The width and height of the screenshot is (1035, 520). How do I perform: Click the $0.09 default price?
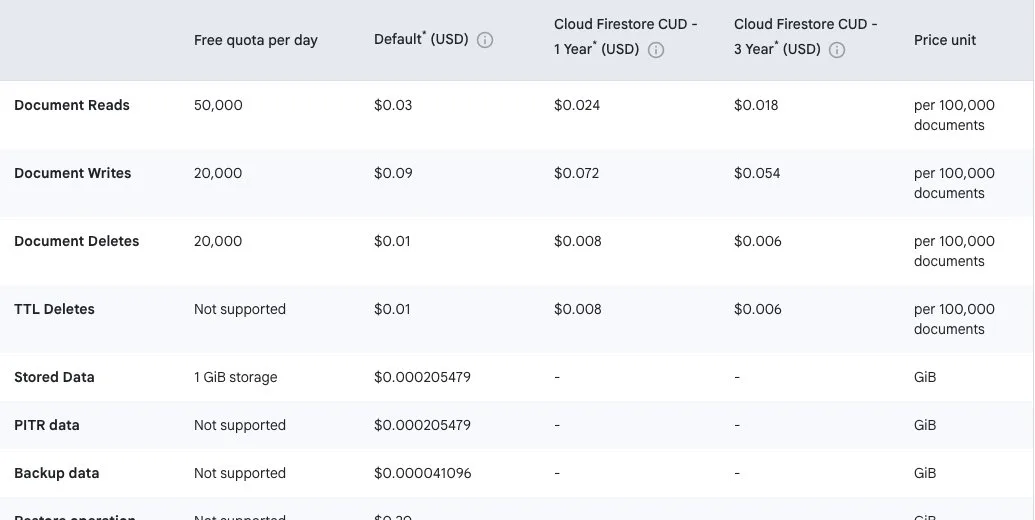[x=393, y=174]
